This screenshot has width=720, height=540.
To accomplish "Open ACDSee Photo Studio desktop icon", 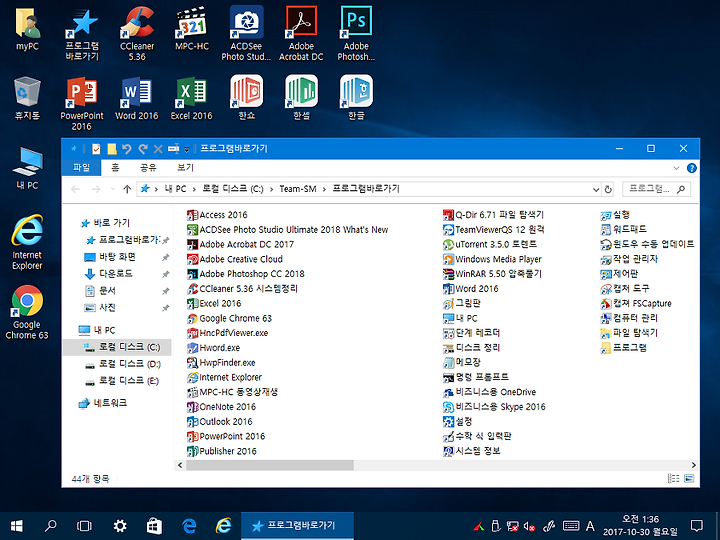I will click(247, 34).
